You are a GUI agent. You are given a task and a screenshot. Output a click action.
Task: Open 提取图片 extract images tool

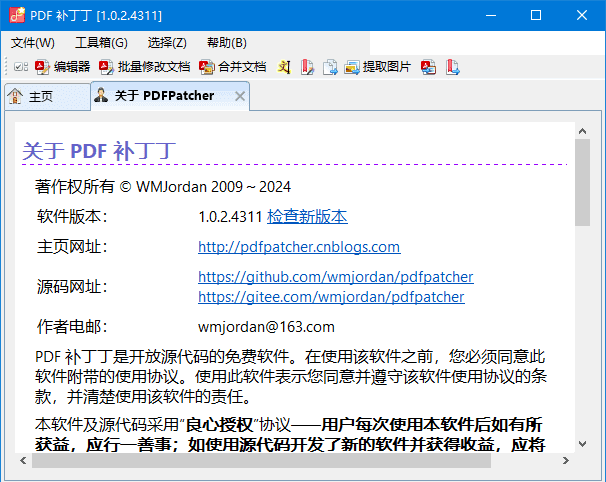point(377,67)
